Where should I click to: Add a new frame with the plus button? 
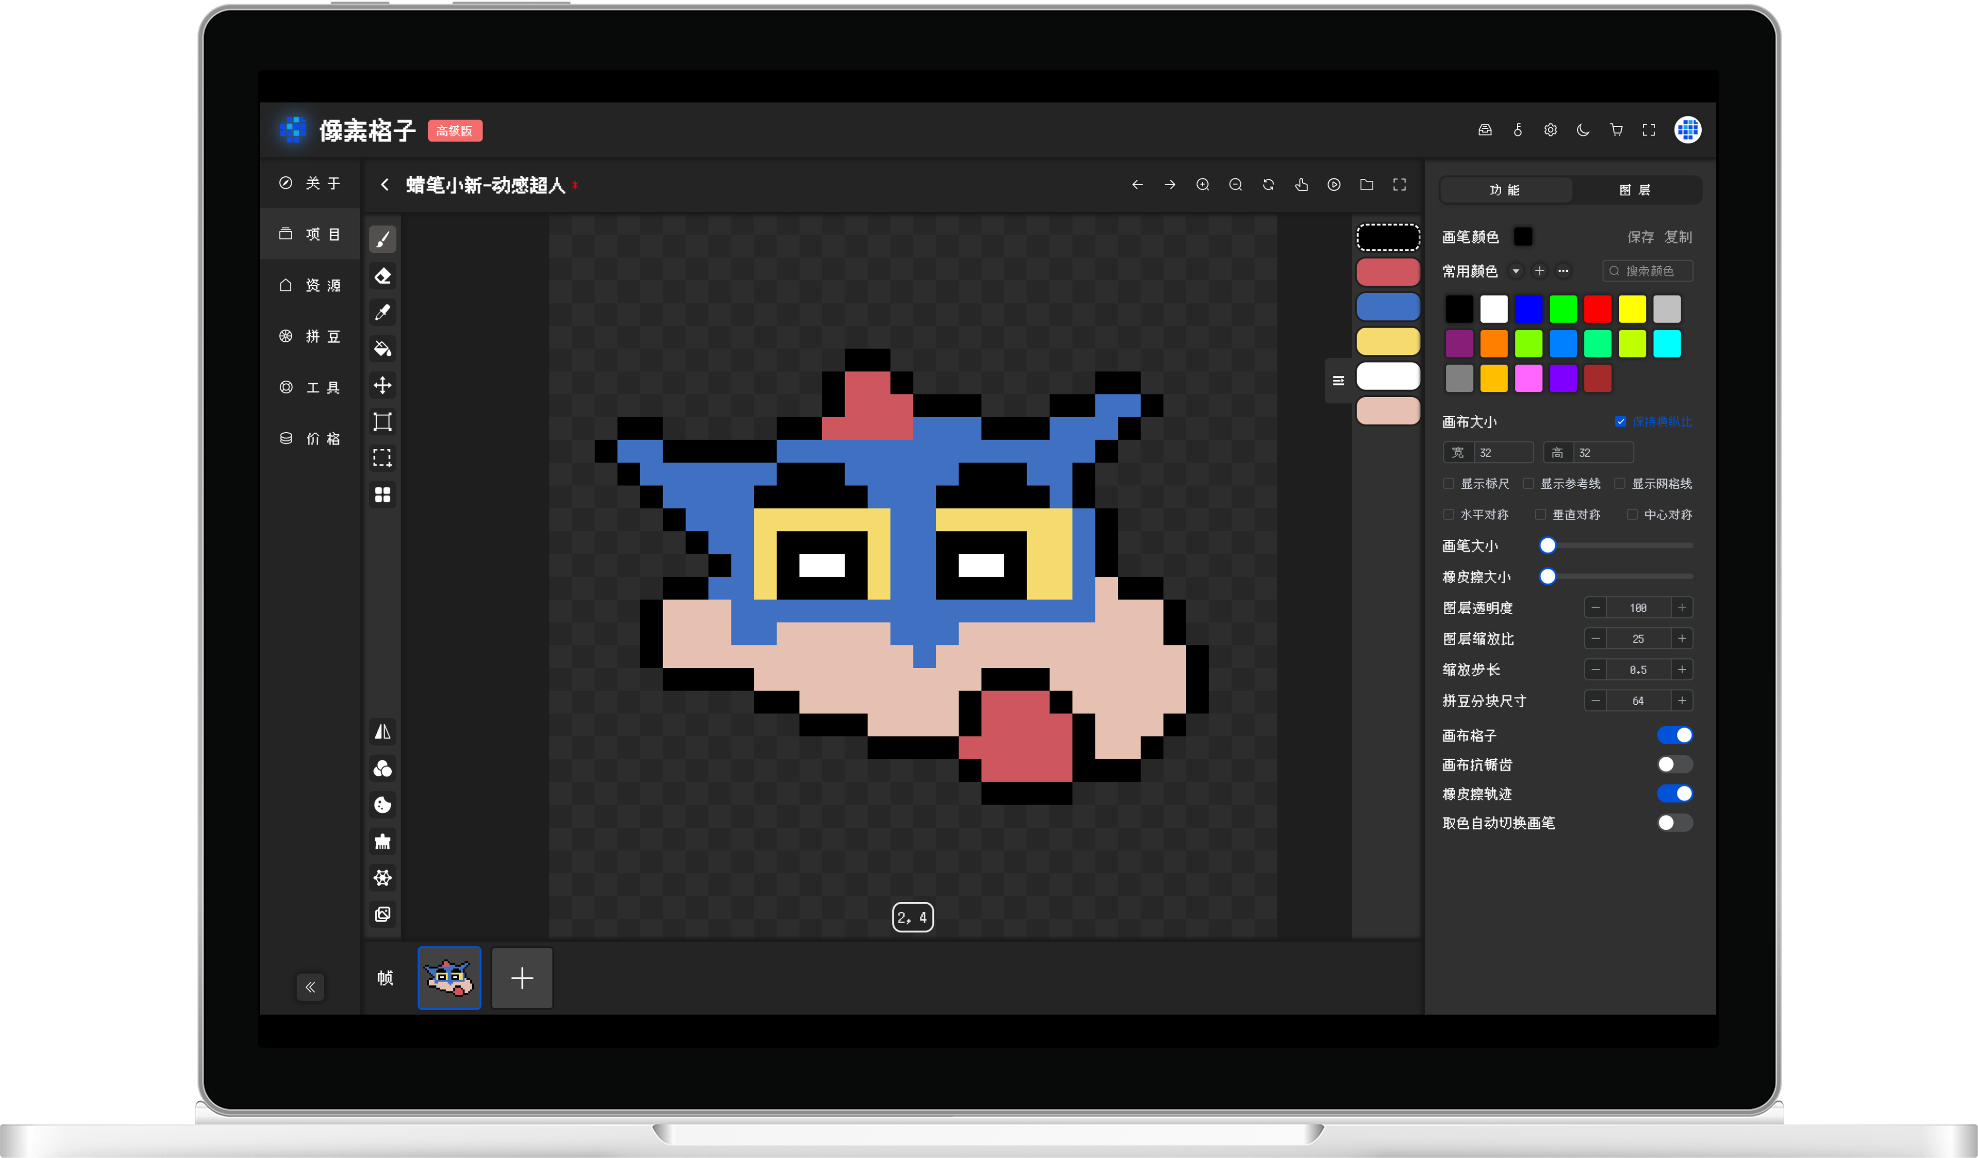point(522,978)
